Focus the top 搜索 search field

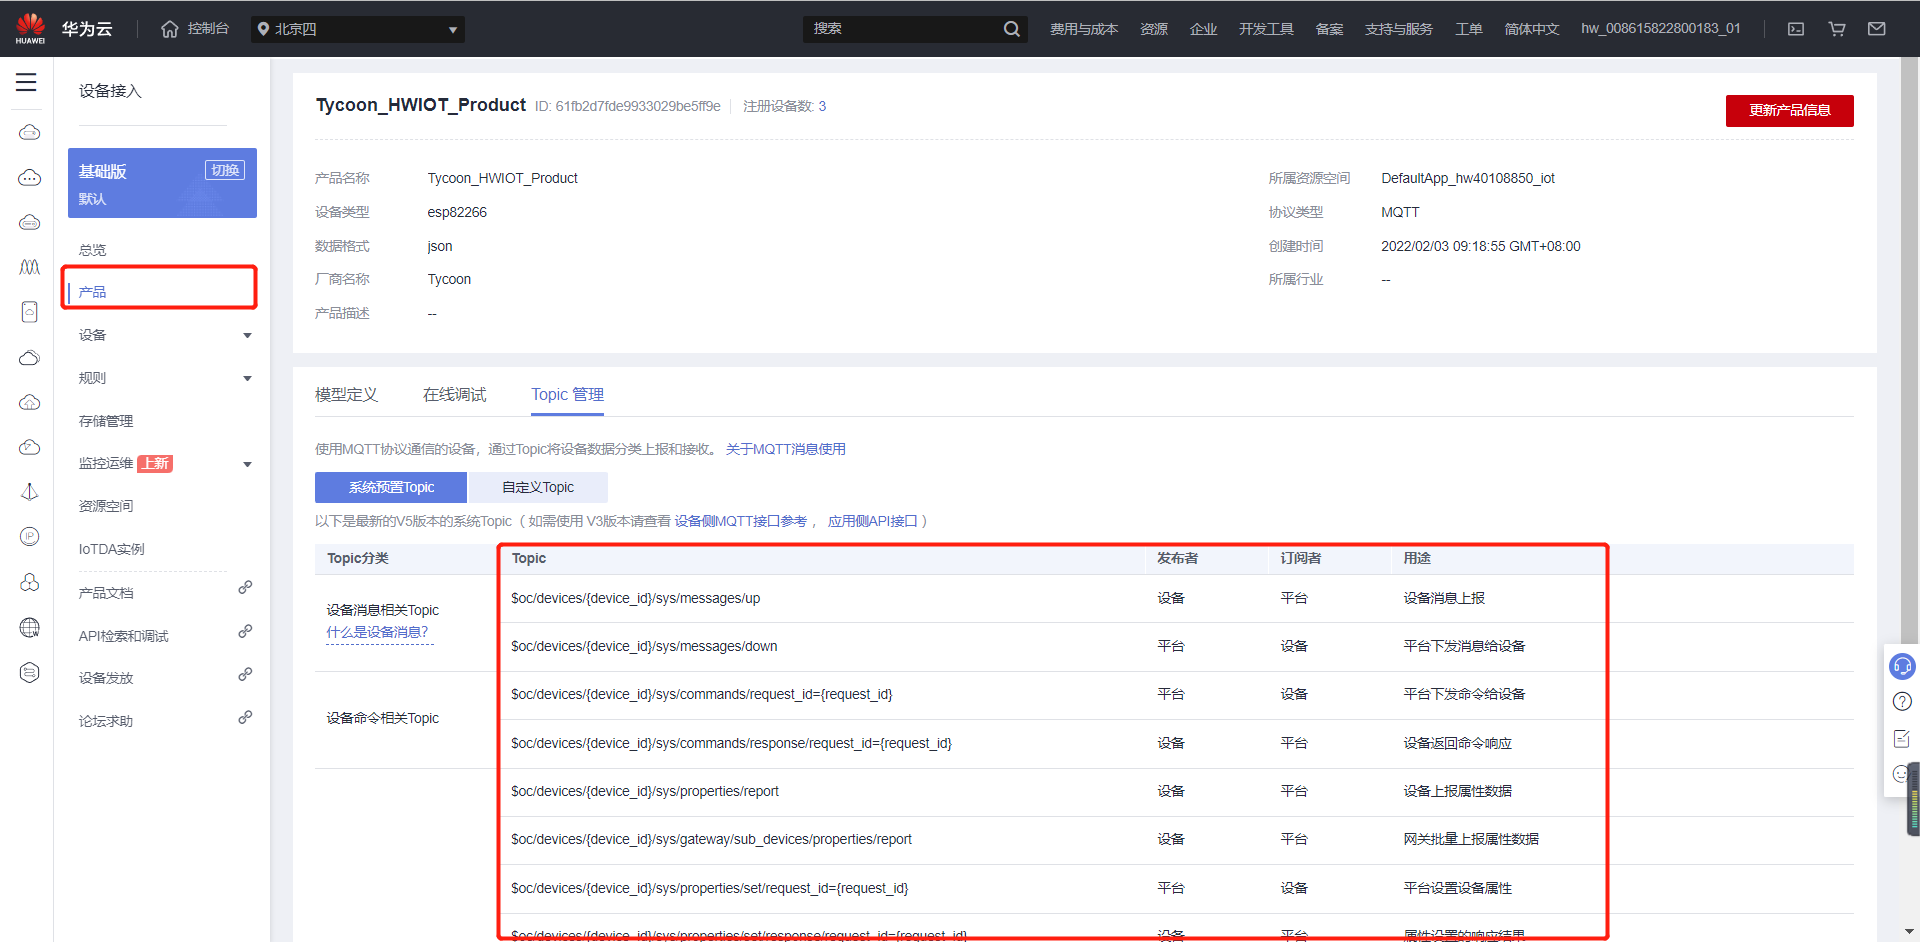pyautogui.click(x=904, y=29)
